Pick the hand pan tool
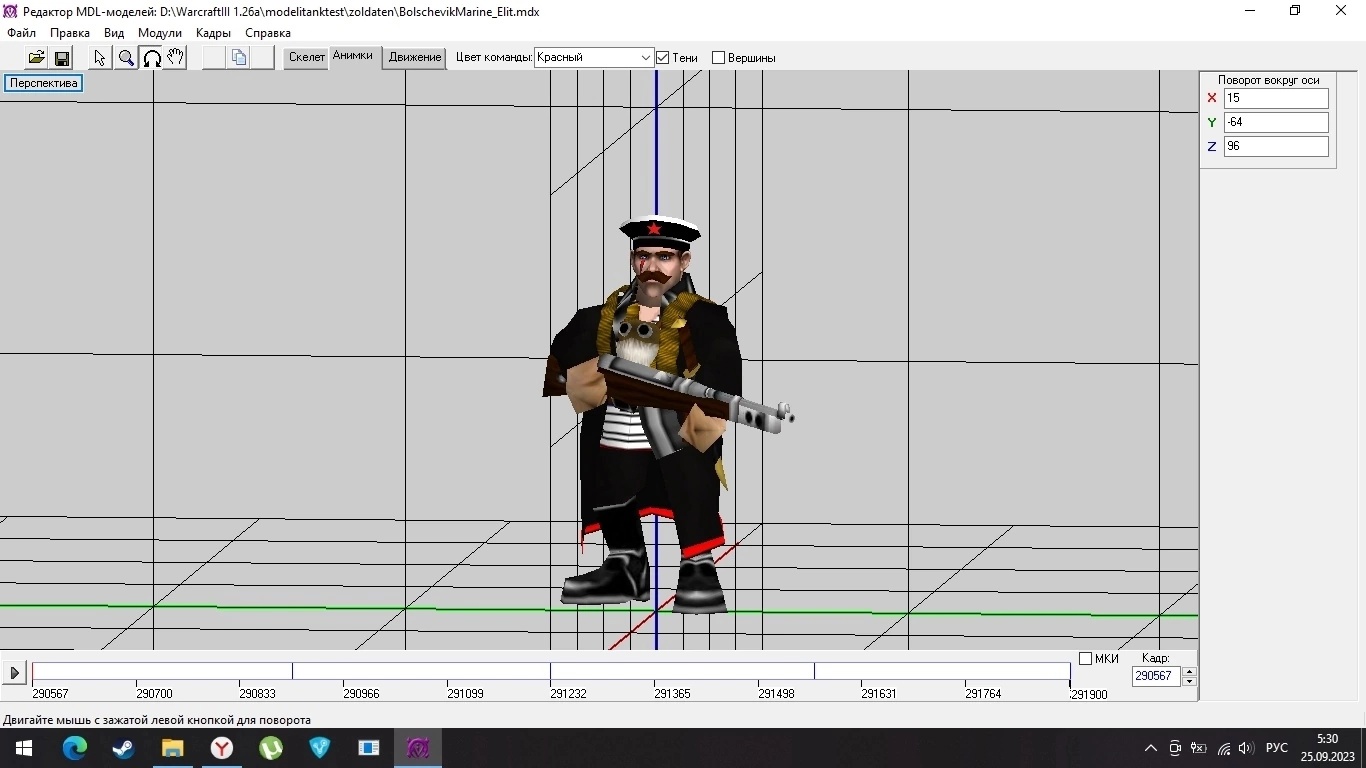Image resolution: width=1366 pixels, height=768 pixels. point(176,58)
